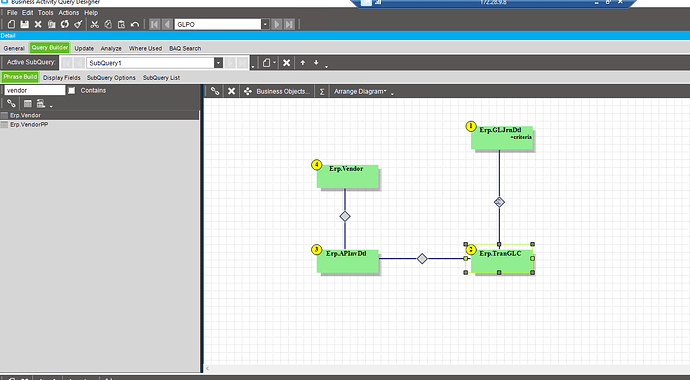Click the sigma calculated field icon
Screen dimensions: 690x380
point(322,91)
